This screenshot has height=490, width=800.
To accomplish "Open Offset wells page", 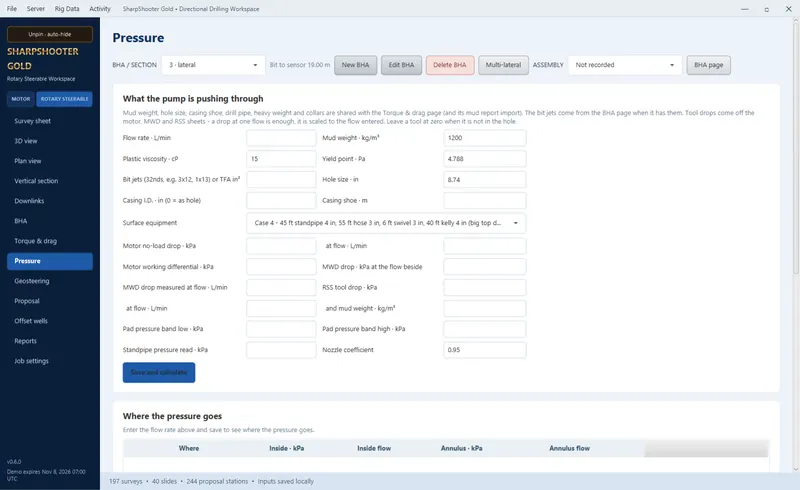I will tap(50, 321).
